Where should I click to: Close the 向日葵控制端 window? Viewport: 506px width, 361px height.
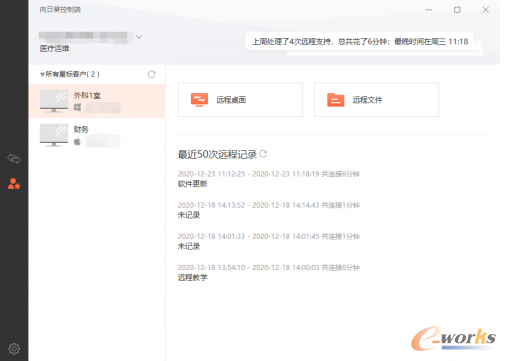[486, 10]
